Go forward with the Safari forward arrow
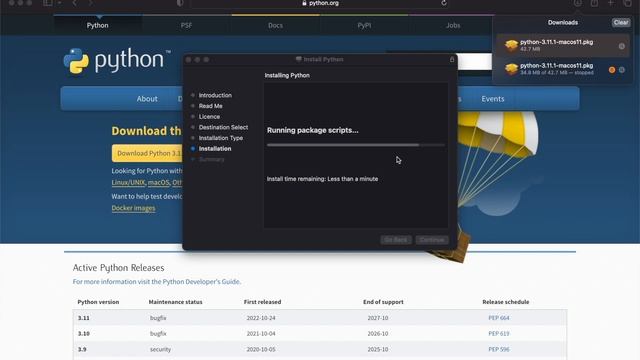 (90, 3)
